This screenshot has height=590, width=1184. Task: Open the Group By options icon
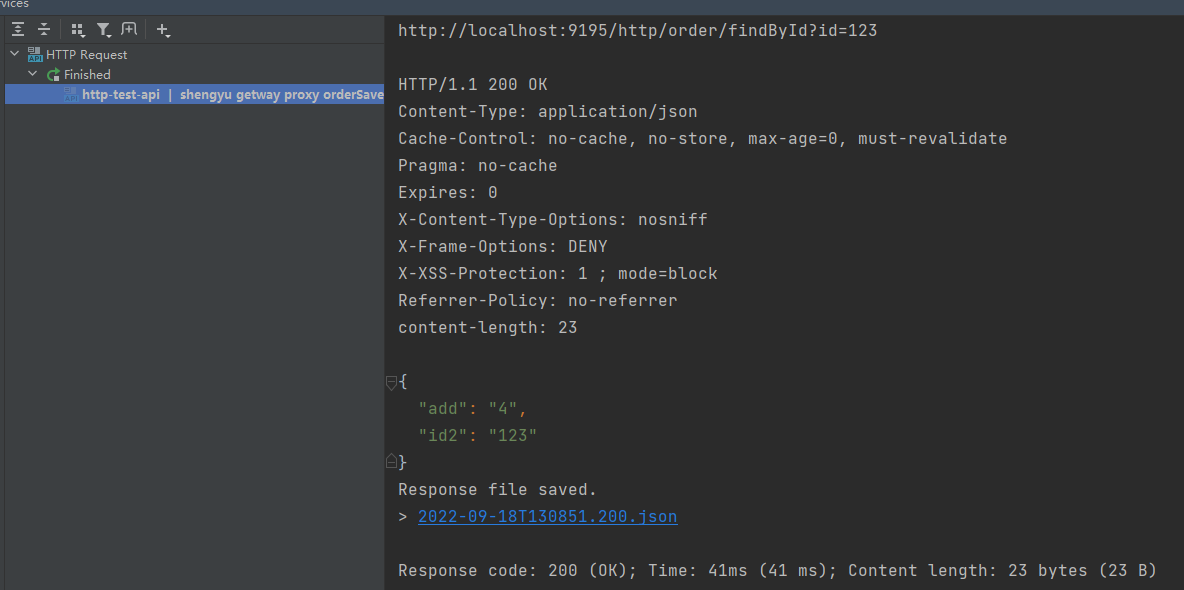(78, 30)
